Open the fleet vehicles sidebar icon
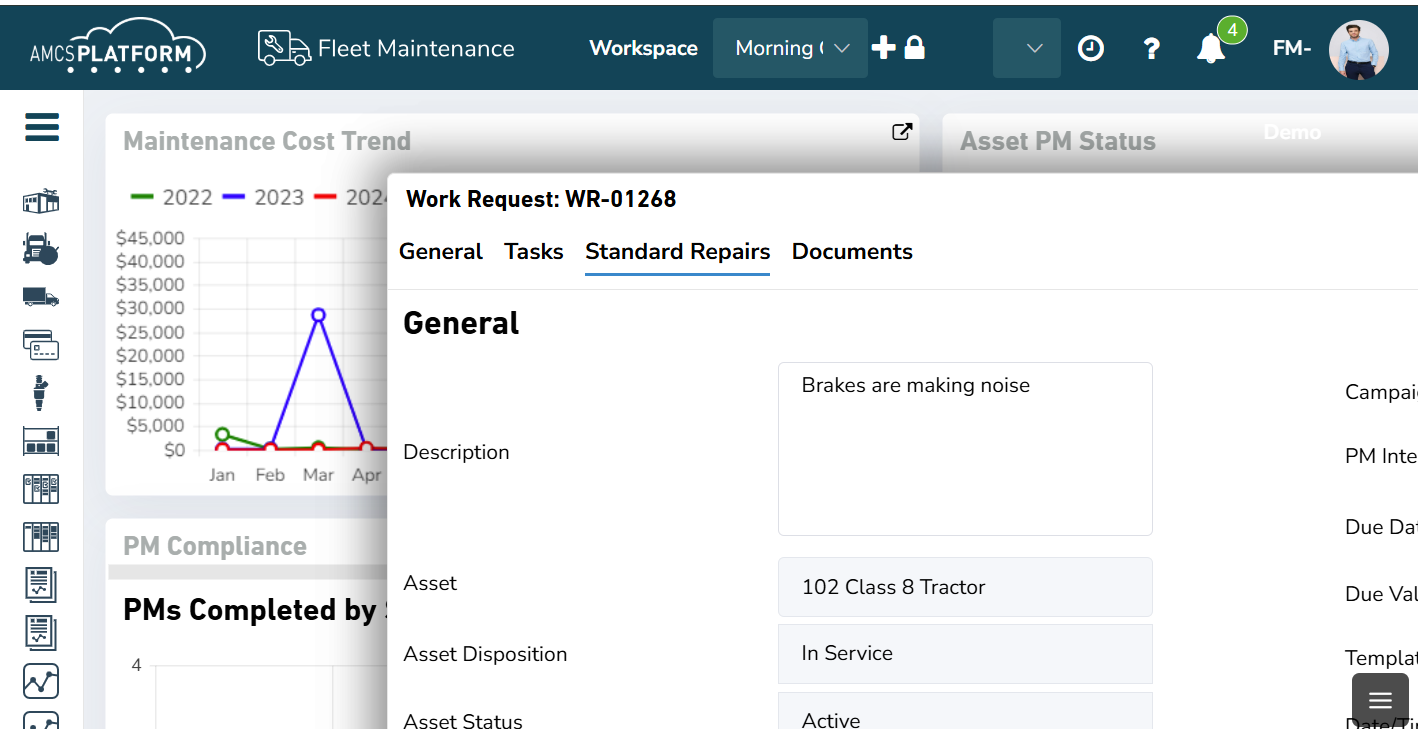 [x=40, y=297]
